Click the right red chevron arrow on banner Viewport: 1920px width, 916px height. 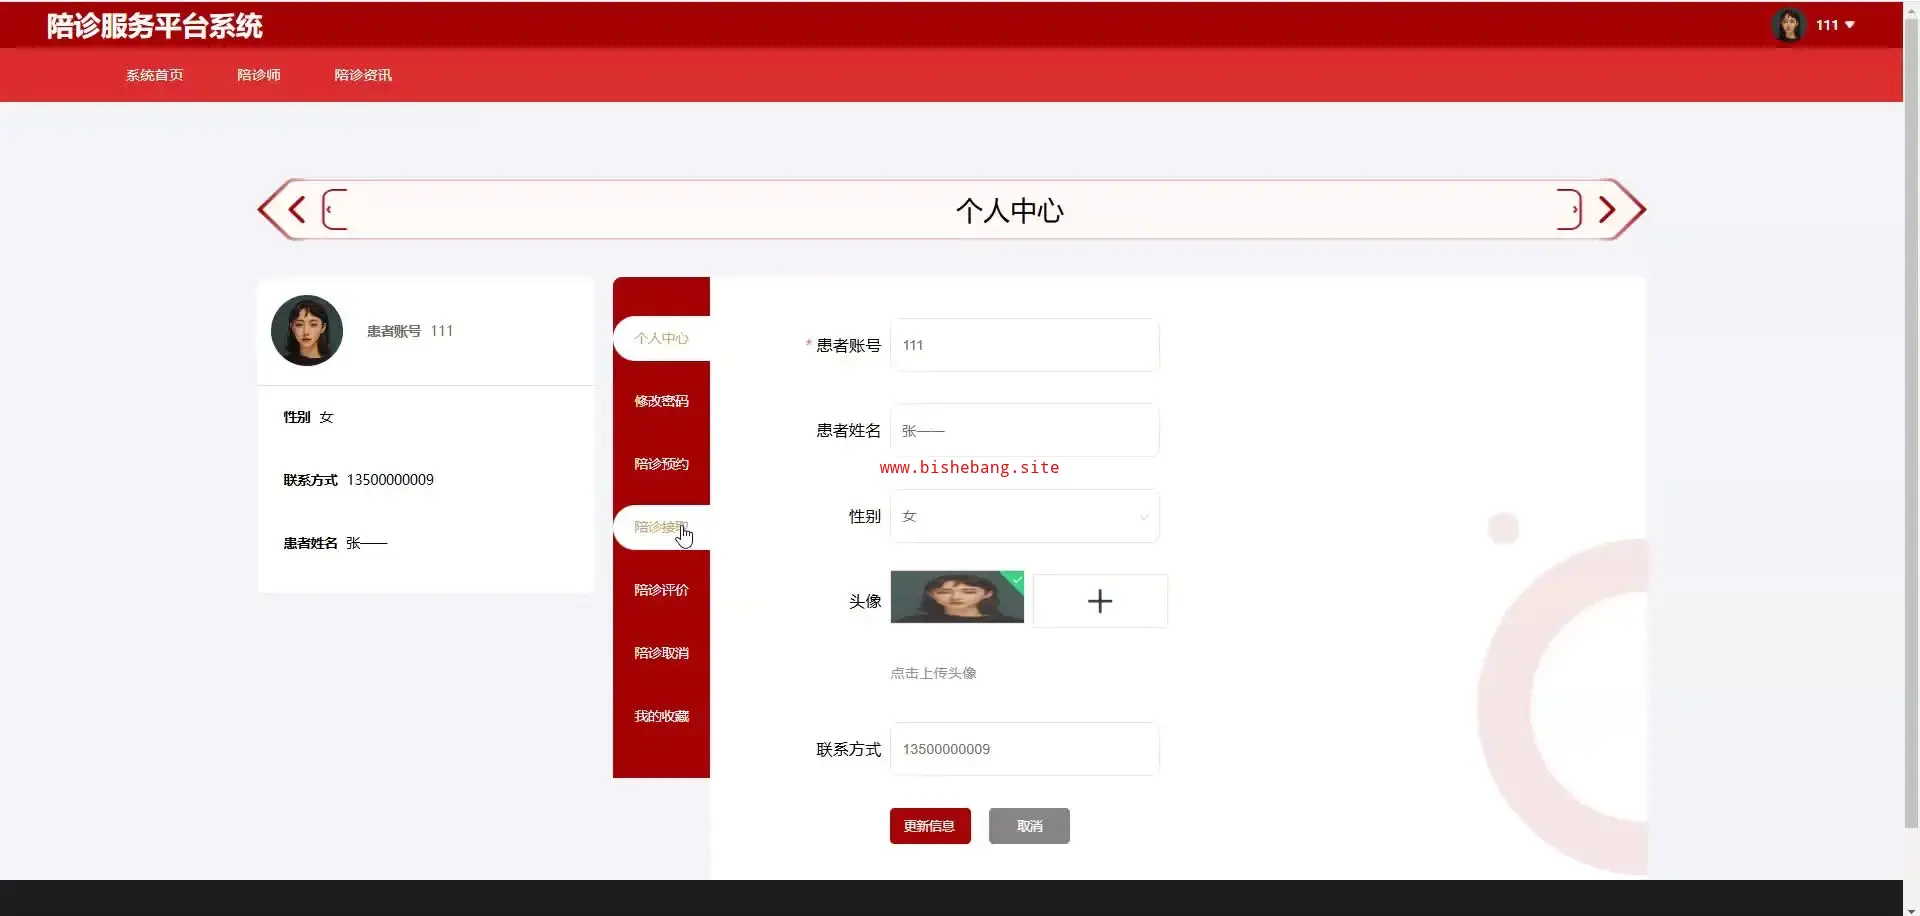click(x=1607, y=210)
